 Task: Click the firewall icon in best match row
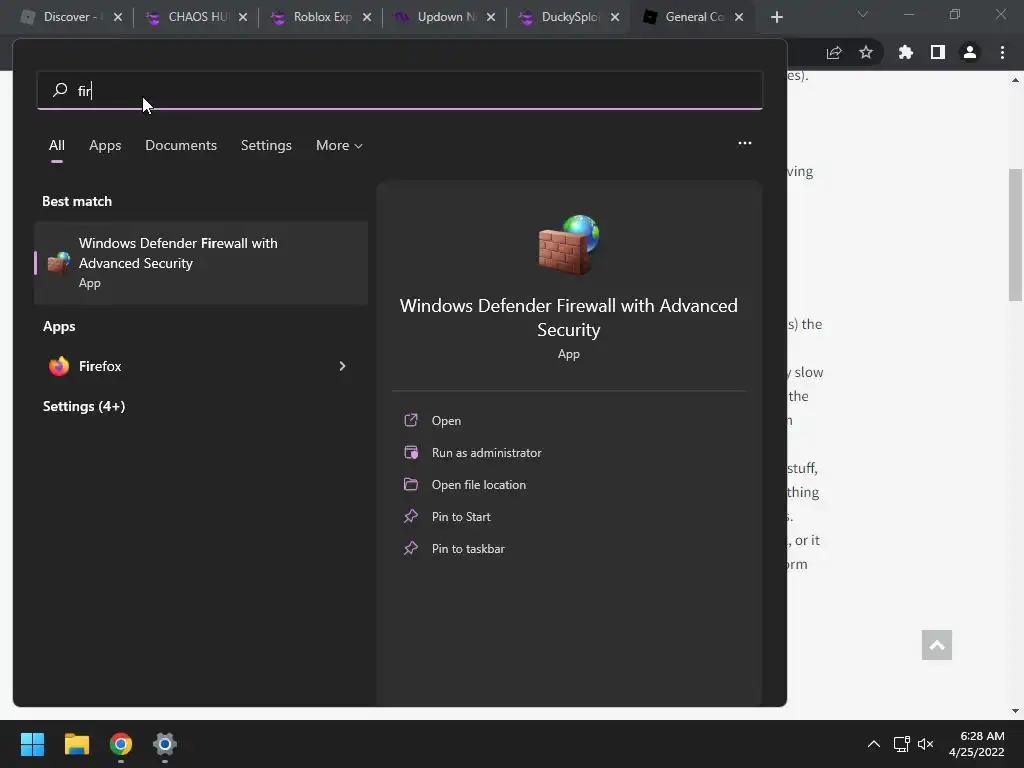(59, 263)
